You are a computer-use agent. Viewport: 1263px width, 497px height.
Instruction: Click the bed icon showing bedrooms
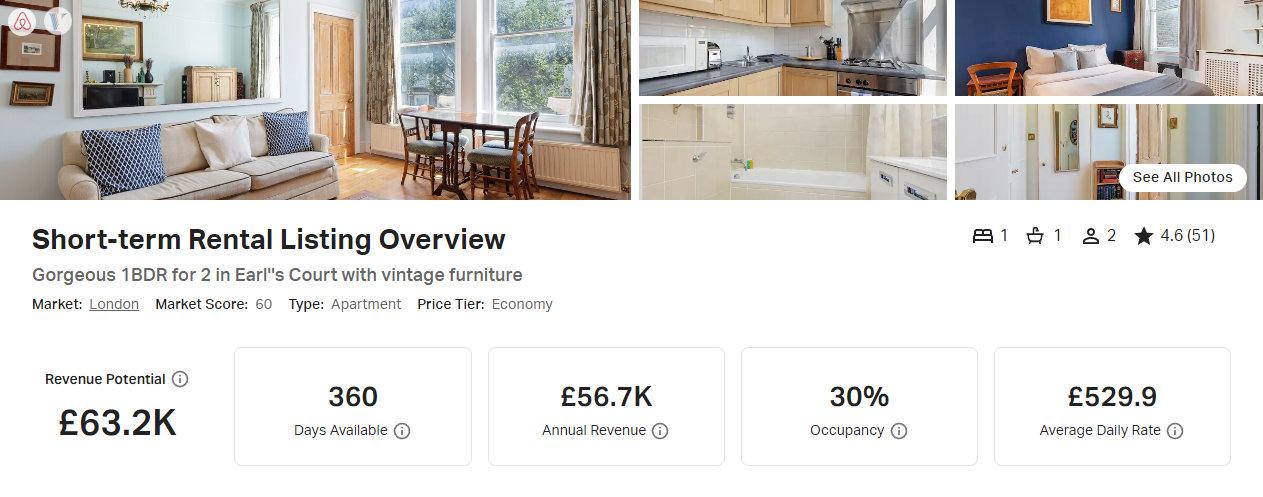point(983,236)
